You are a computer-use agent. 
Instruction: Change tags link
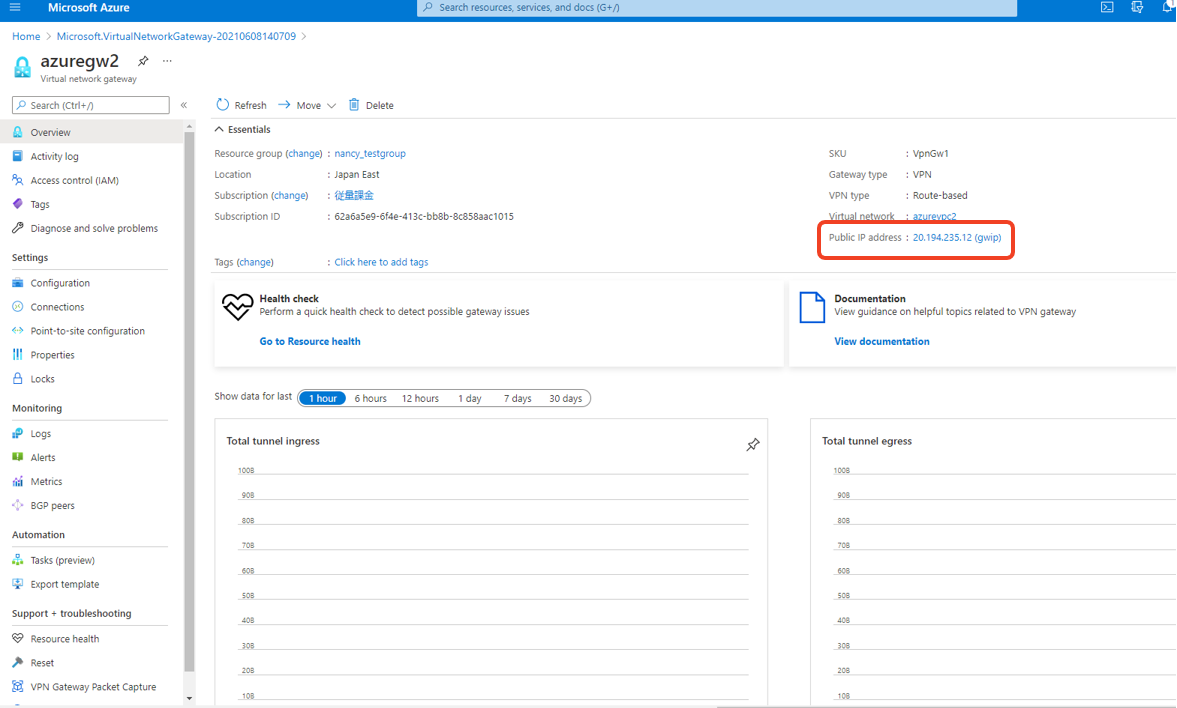tap(255, 262)
